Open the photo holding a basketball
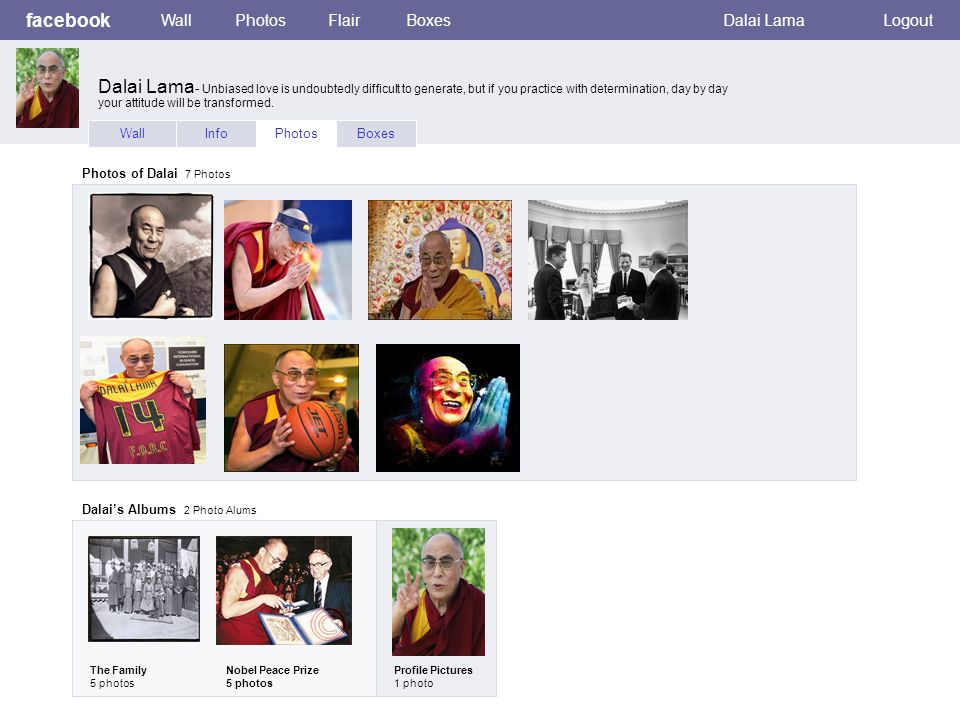 (x=291, y=408)
